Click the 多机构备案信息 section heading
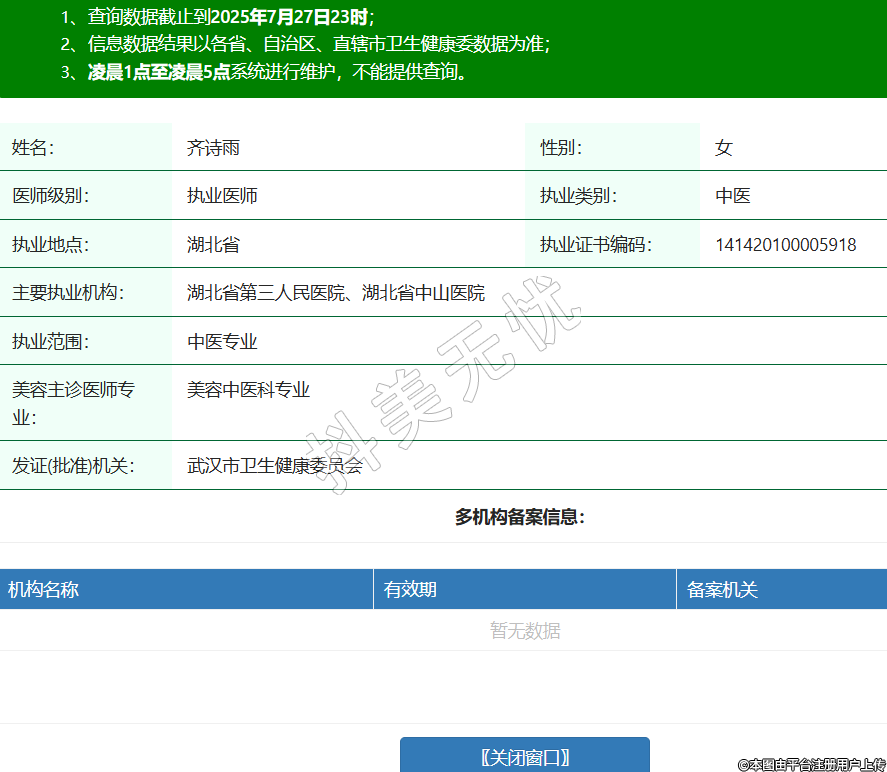This screenshot has height=772, width=887. pos(519,517)
